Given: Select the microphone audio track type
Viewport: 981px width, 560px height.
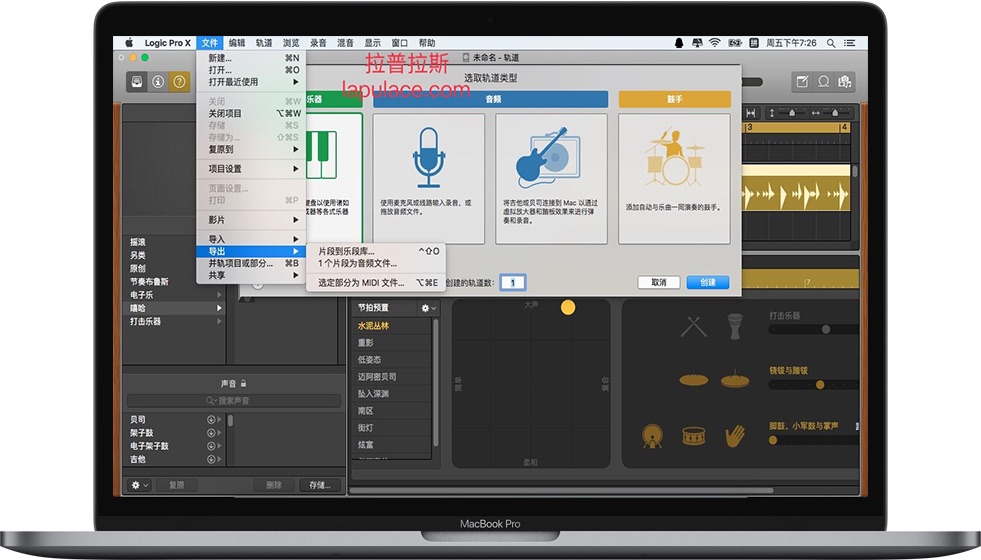Looking at the screenshot, I should (x=429, y=179).
